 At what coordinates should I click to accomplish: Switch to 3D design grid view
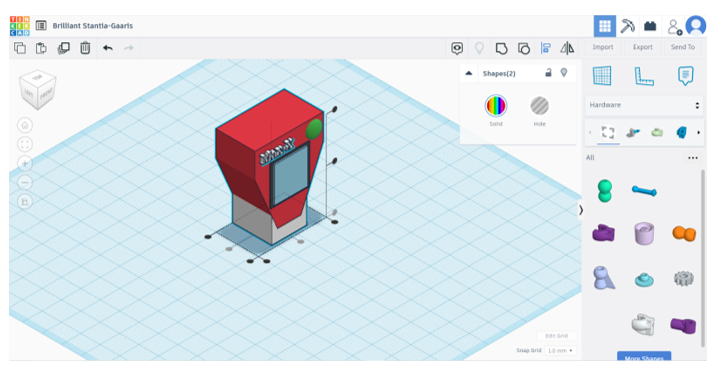[x=605, y=26]
